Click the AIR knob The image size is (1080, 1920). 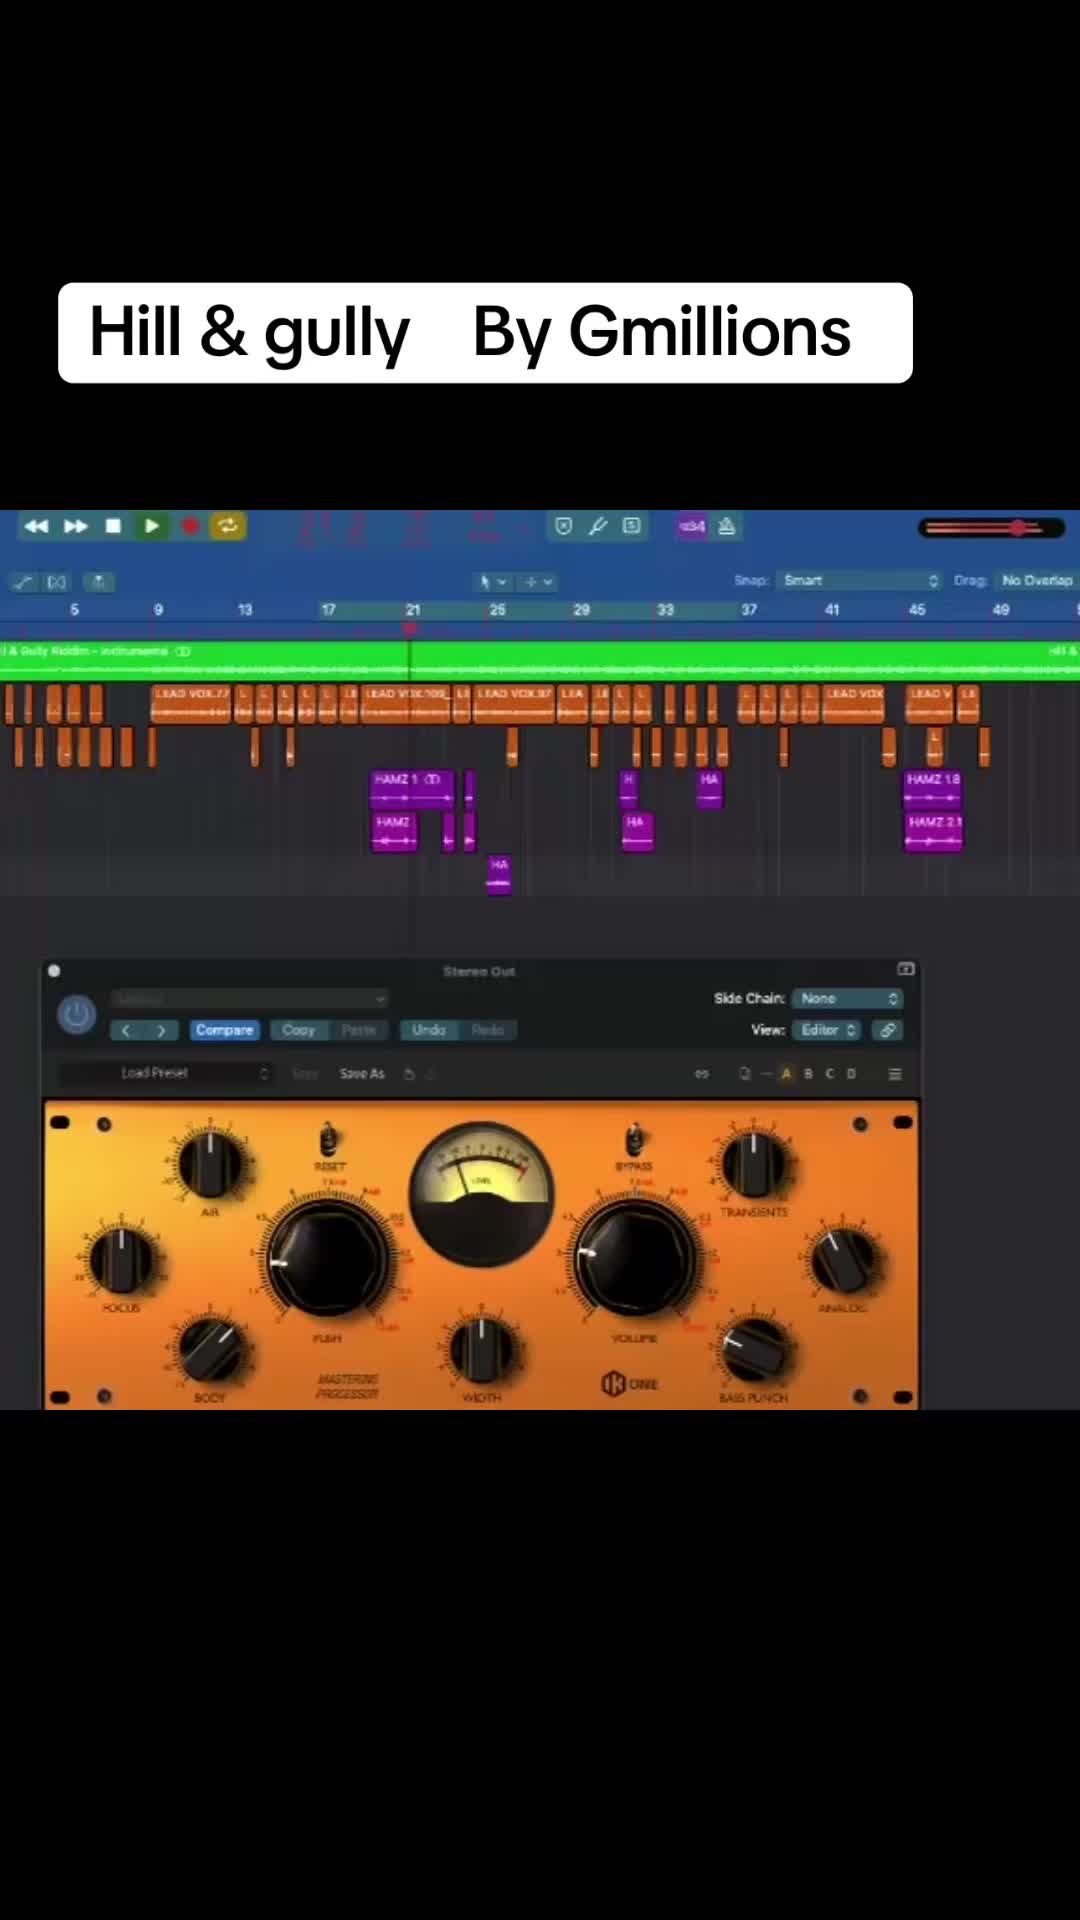(210, 1165)
